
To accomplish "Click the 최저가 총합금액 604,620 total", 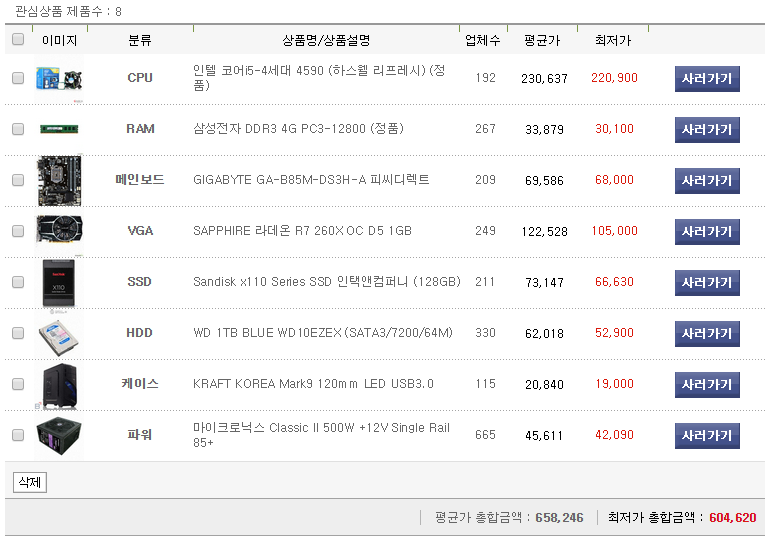I will [682, 517].
